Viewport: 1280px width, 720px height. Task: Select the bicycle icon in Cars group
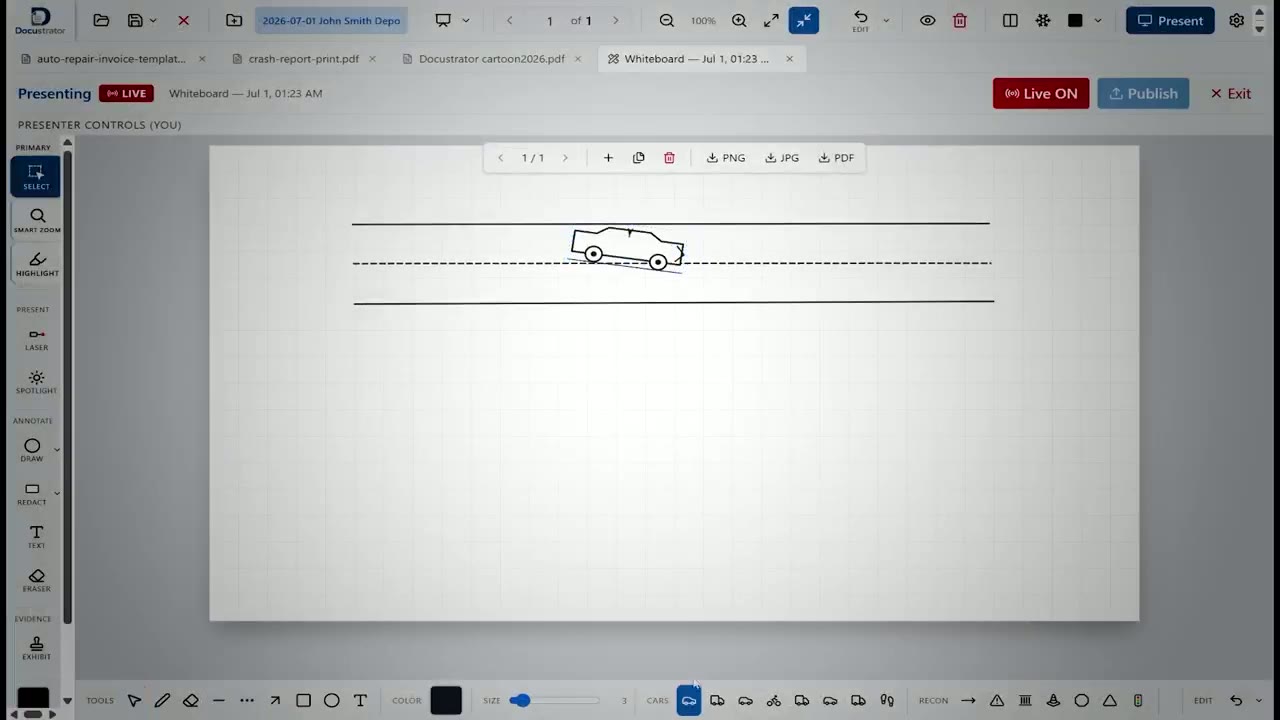point(773,701)
